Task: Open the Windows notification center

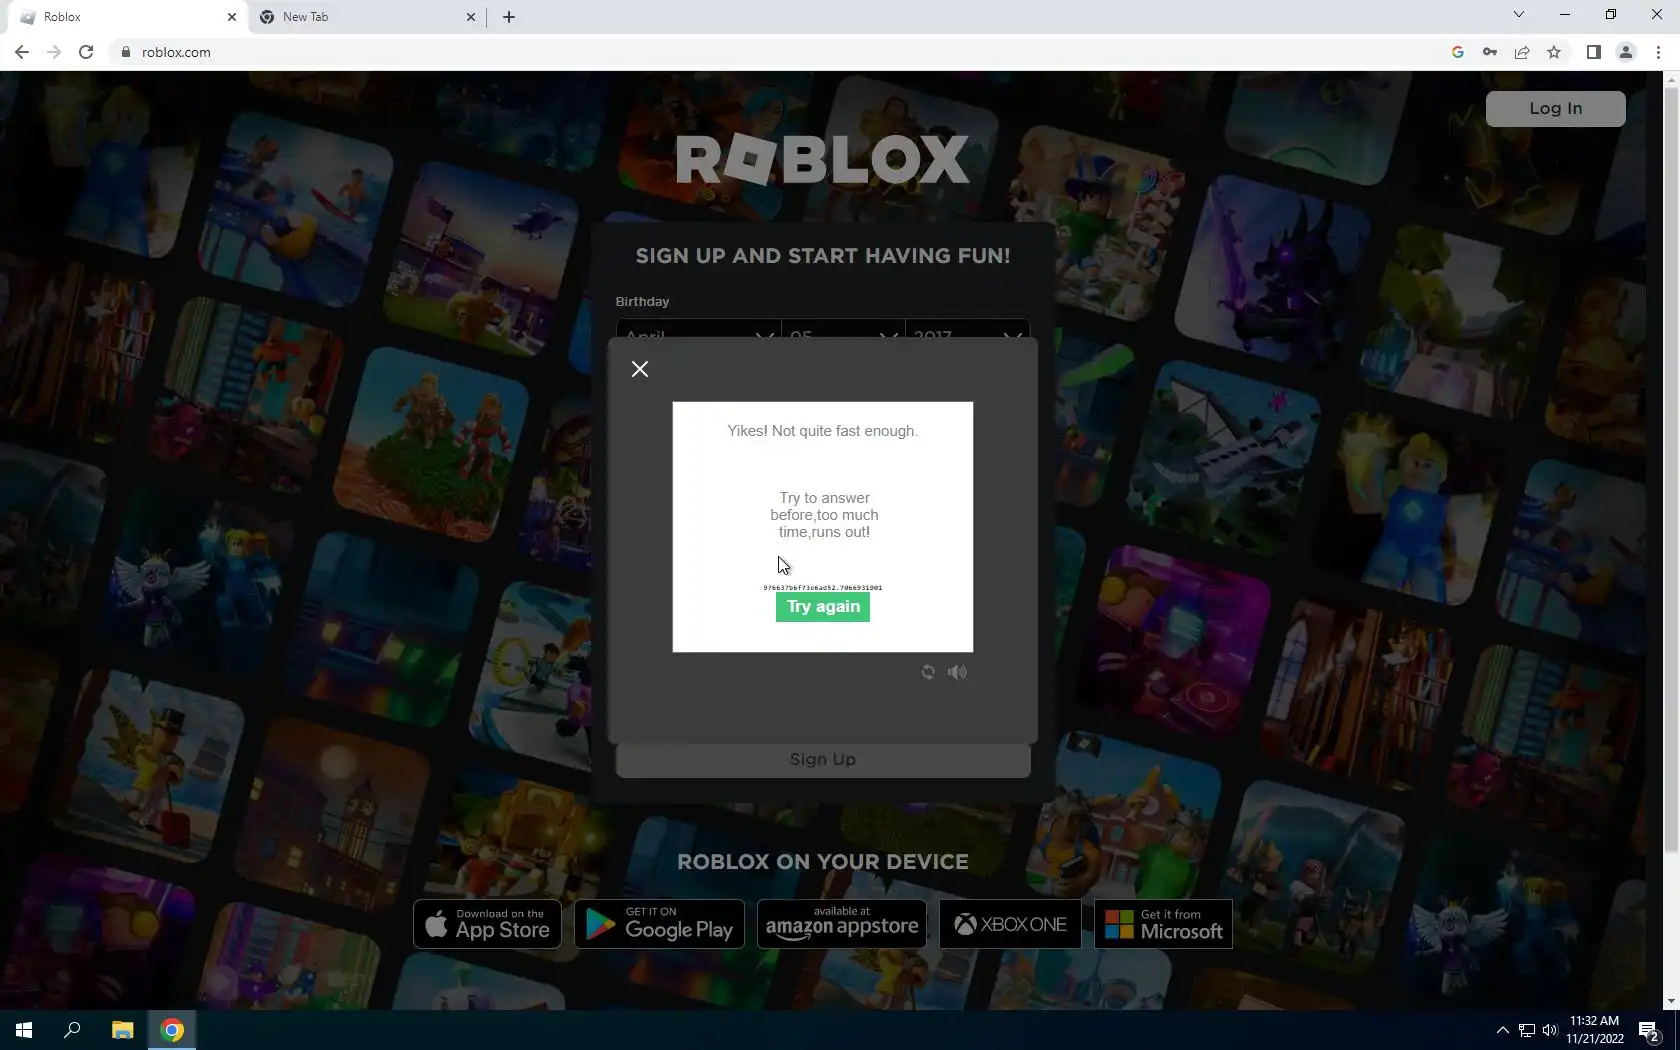Action: click(1650, 1030)
